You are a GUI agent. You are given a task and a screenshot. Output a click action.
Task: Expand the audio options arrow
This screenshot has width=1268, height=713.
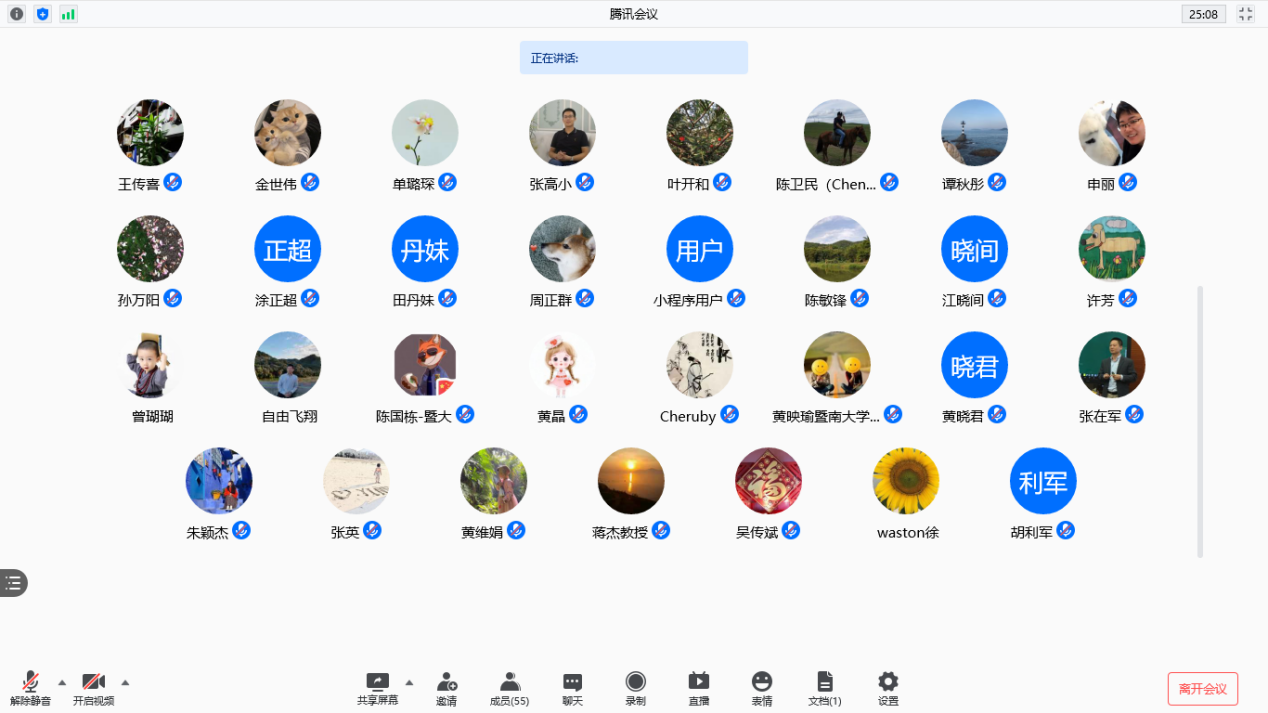62,683
